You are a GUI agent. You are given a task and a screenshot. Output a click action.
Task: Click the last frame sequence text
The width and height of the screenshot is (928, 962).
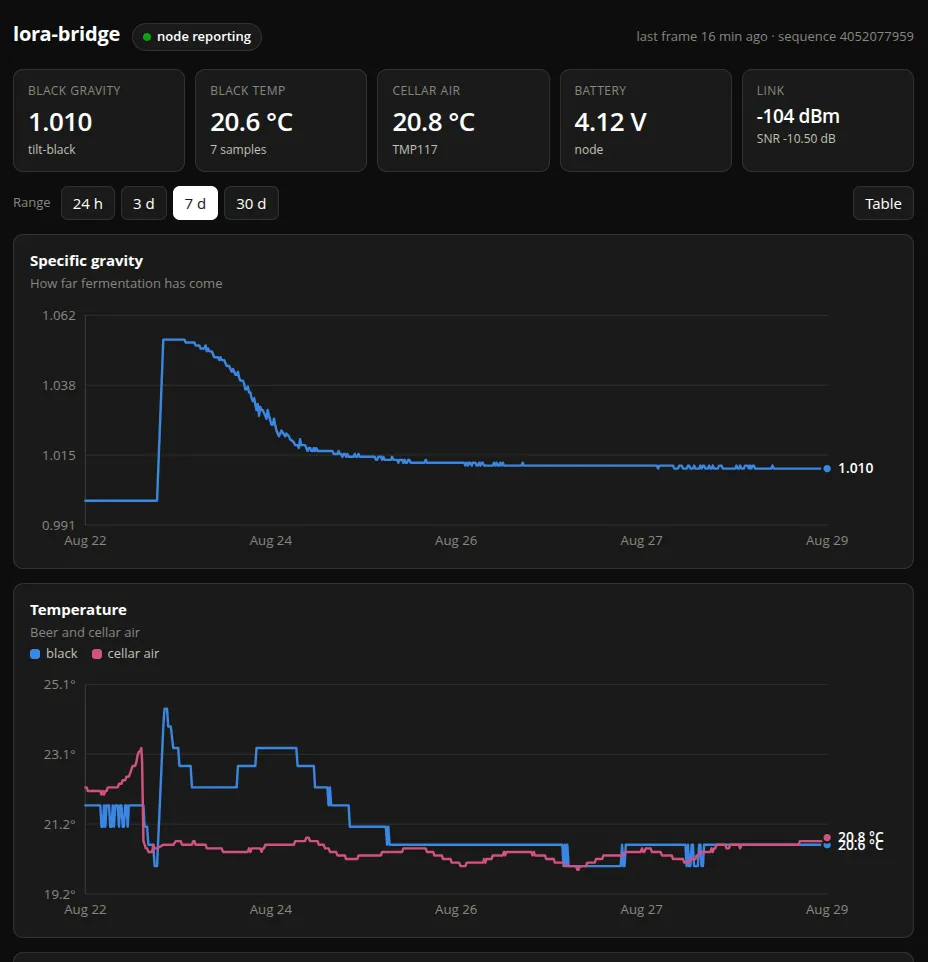775,37
